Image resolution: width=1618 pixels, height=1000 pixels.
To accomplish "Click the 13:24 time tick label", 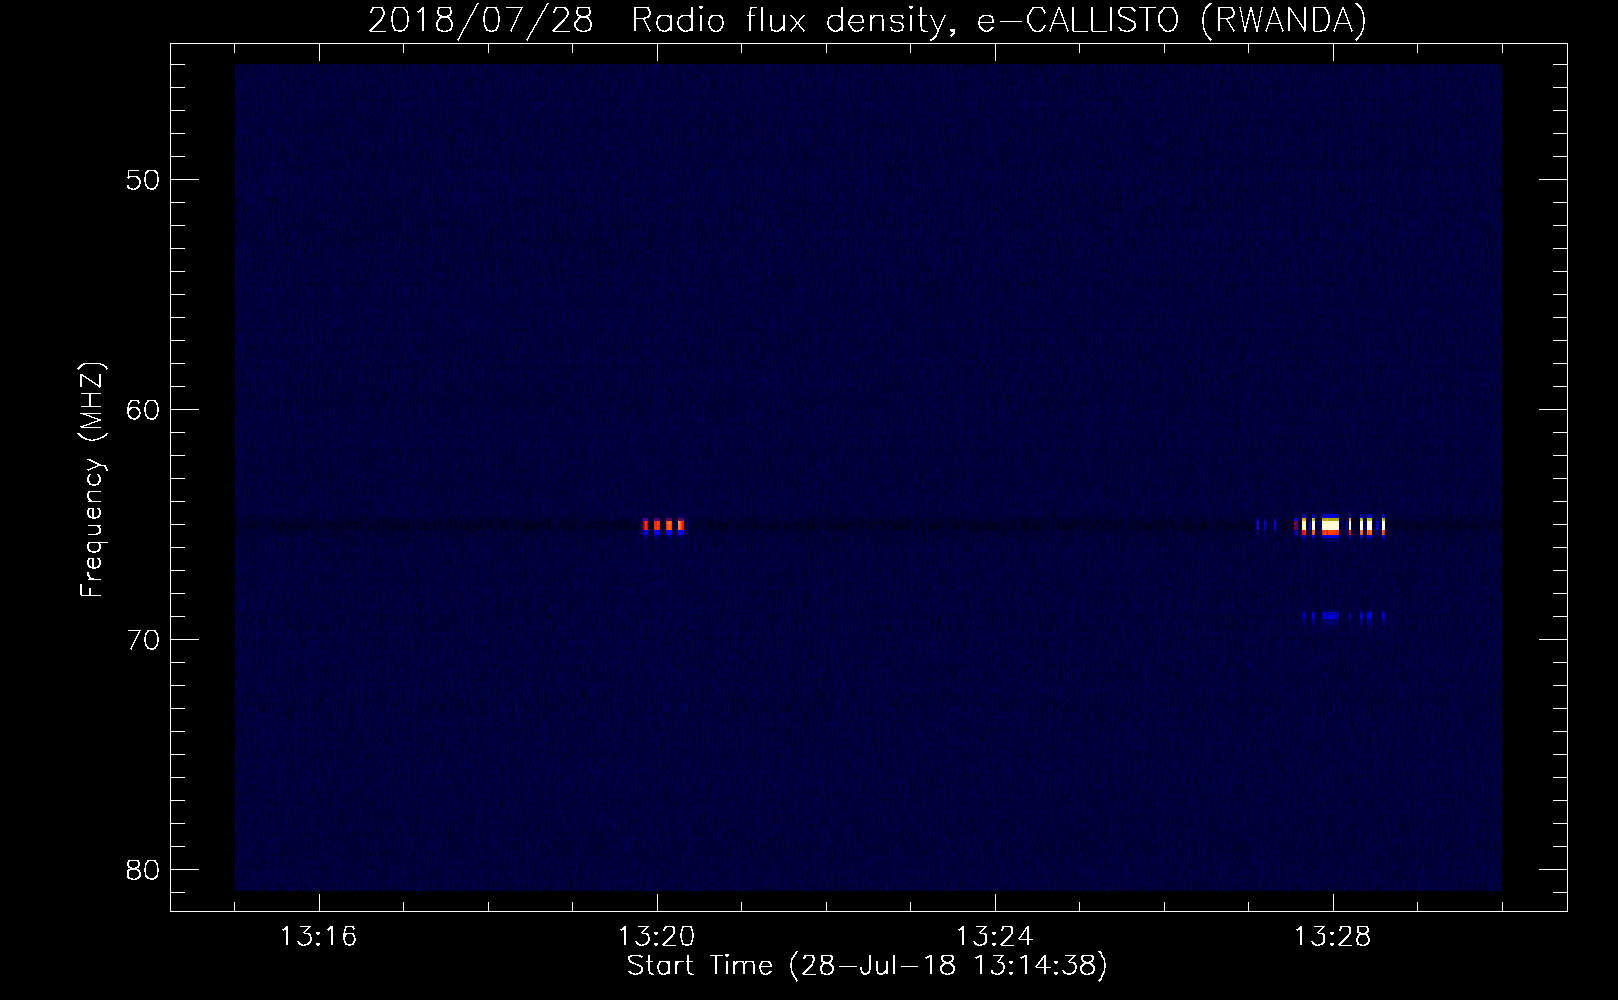I will (x=995, y=936).
